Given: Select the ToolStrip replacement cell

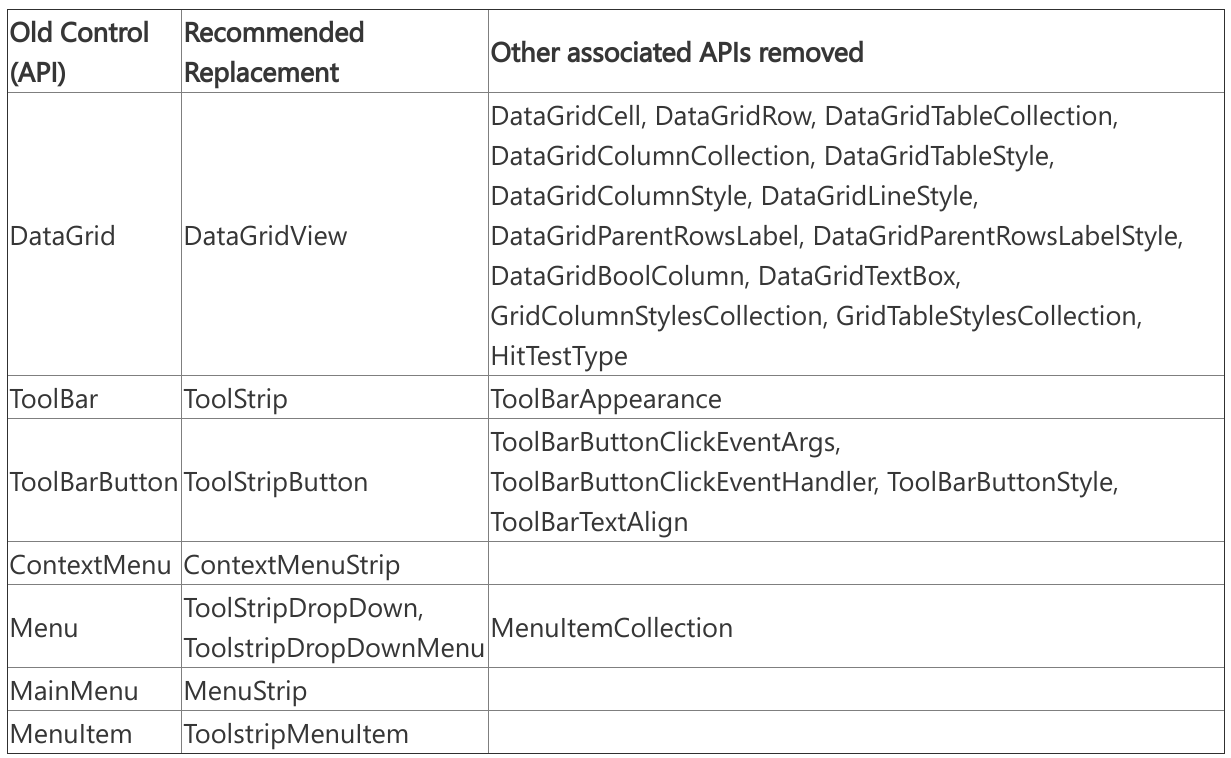Looking at the screenshot, I should click(x=236, y=400).
